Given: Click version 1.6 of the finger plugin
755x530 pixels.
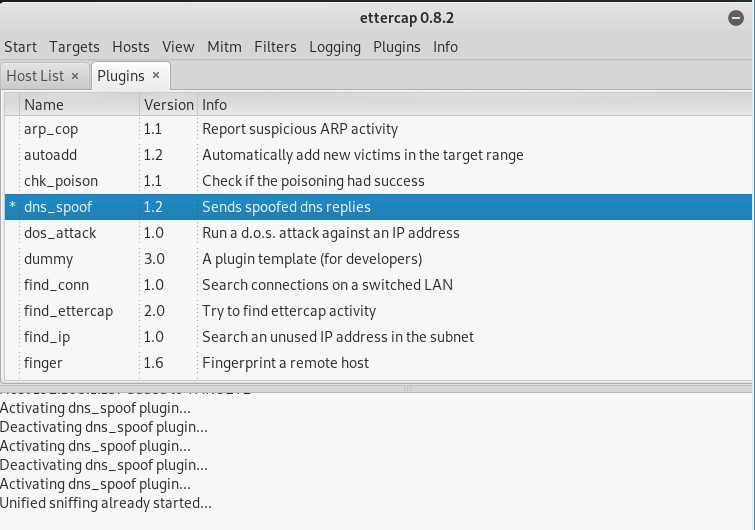Looking at the screenshot, I should click(153, 363).
